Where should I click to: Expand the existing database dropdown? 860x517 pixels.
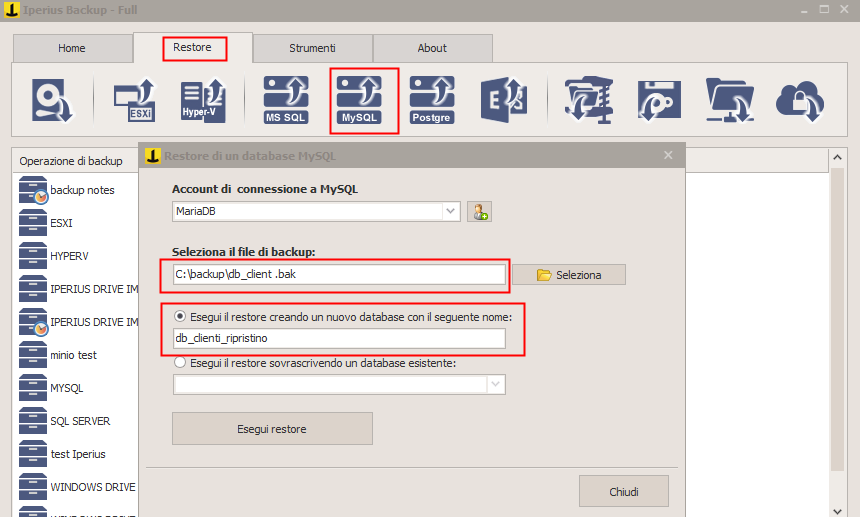[x=495, y=384]
